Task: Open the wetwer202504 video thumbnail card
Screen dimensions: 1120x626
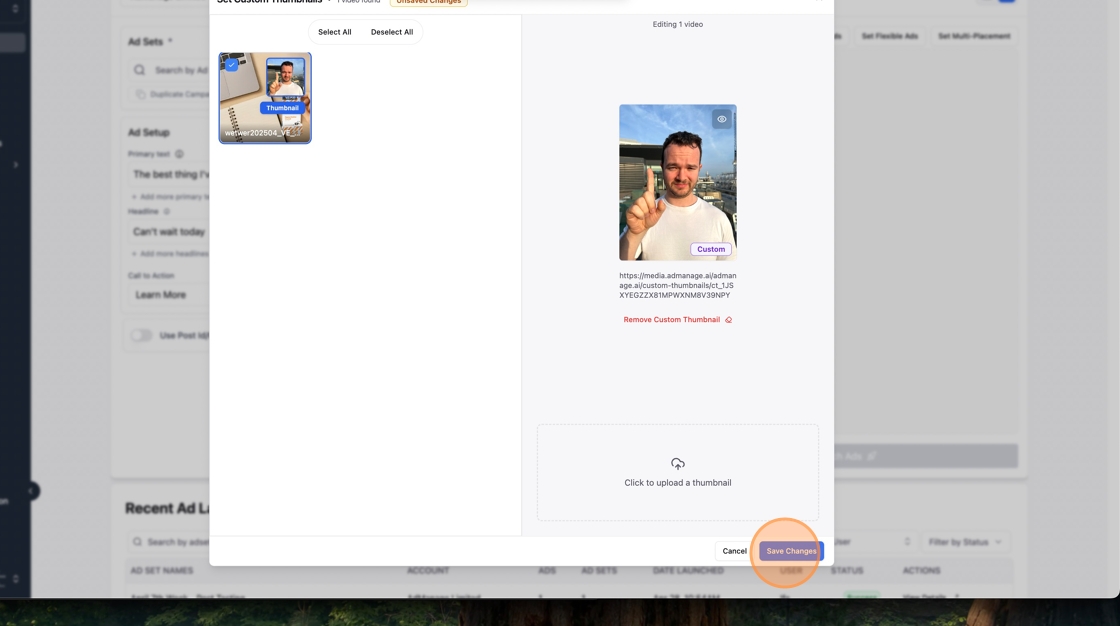Action: pos(265,98)
